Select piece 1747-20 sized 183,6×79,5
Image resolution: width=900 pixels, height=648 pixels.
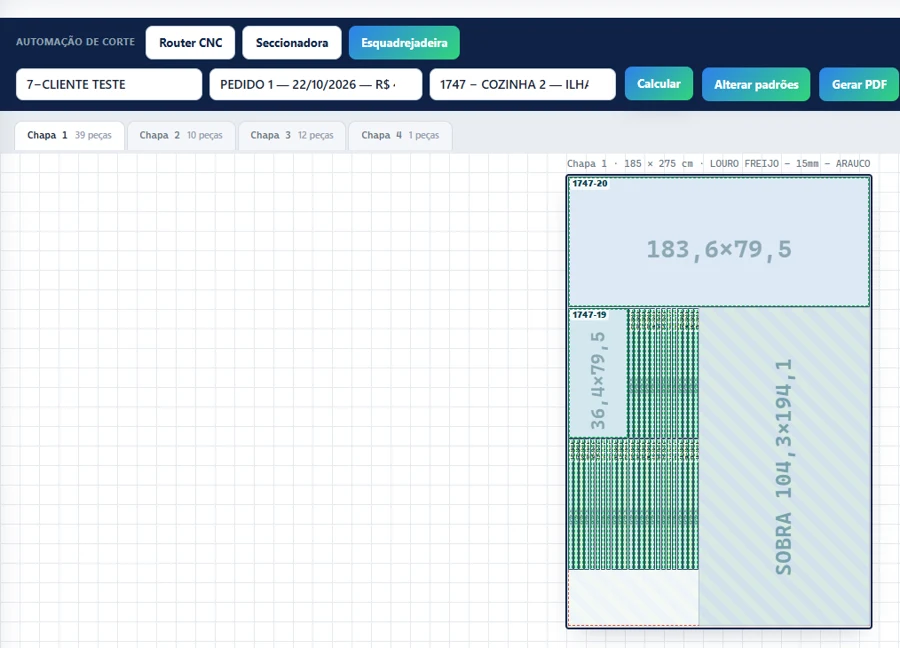click(x=719, y=242)
